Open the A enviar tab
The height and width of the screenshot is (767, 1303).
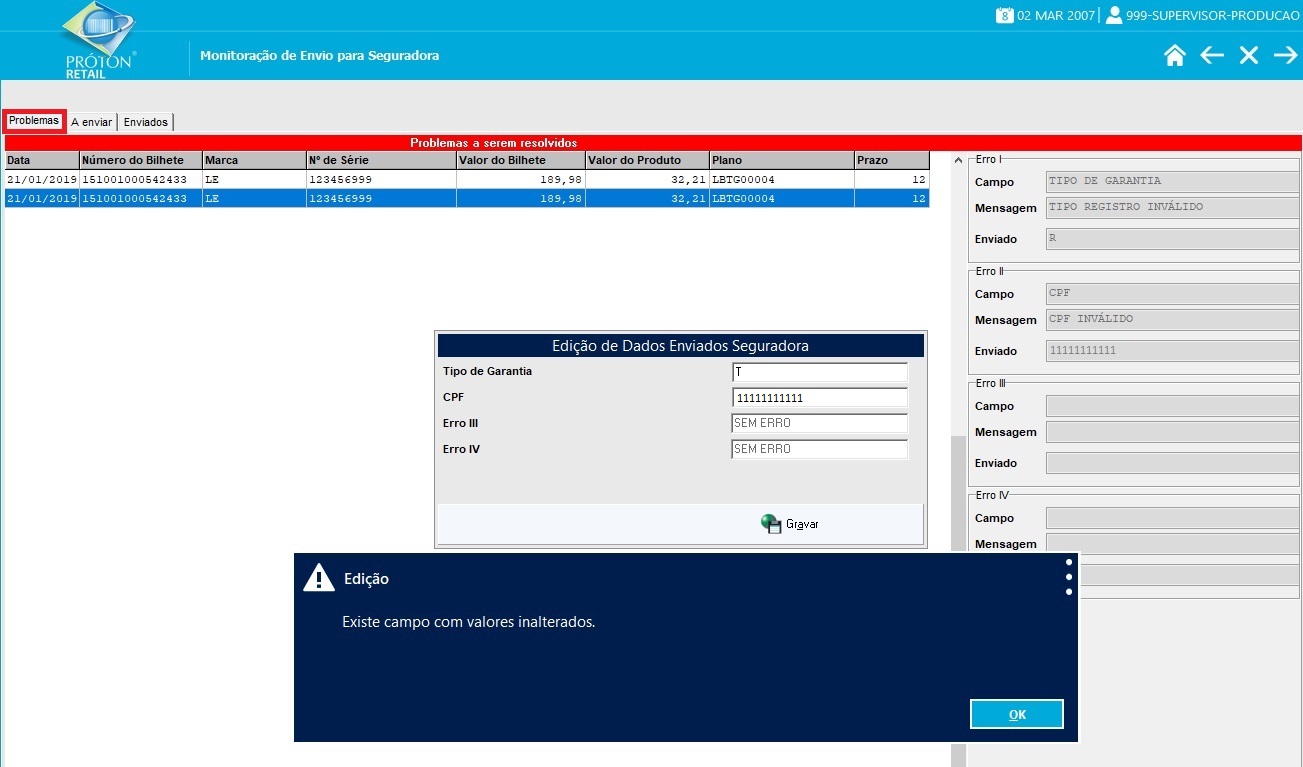91,122
